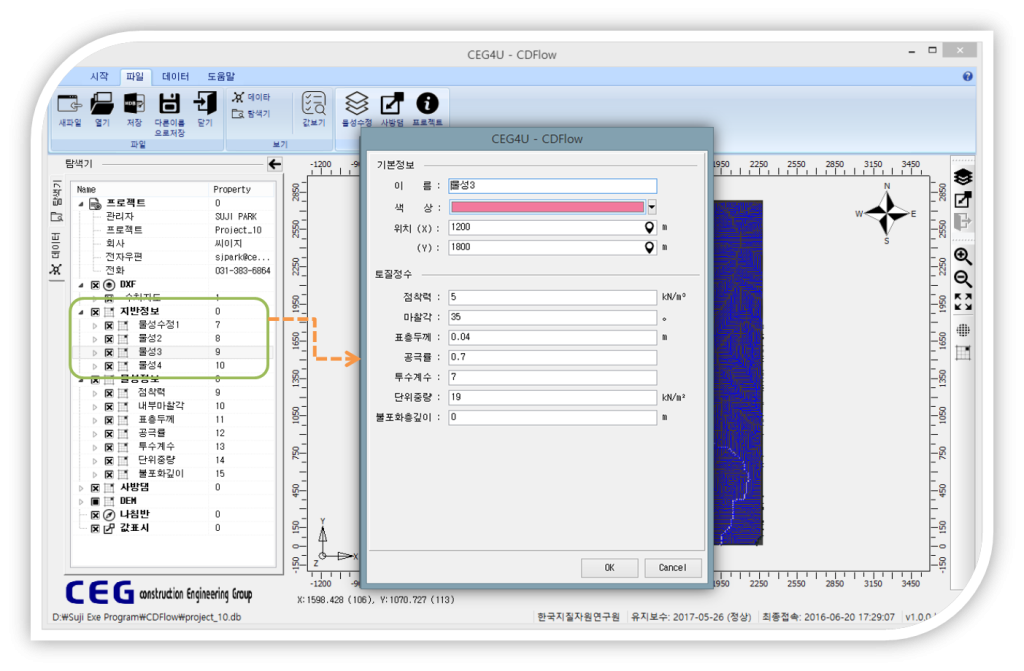The width and height of the screenshot is (1024, 671).
Task: Collapse the 탐색기 panel with the back arrow
Action: click(275, 164)
